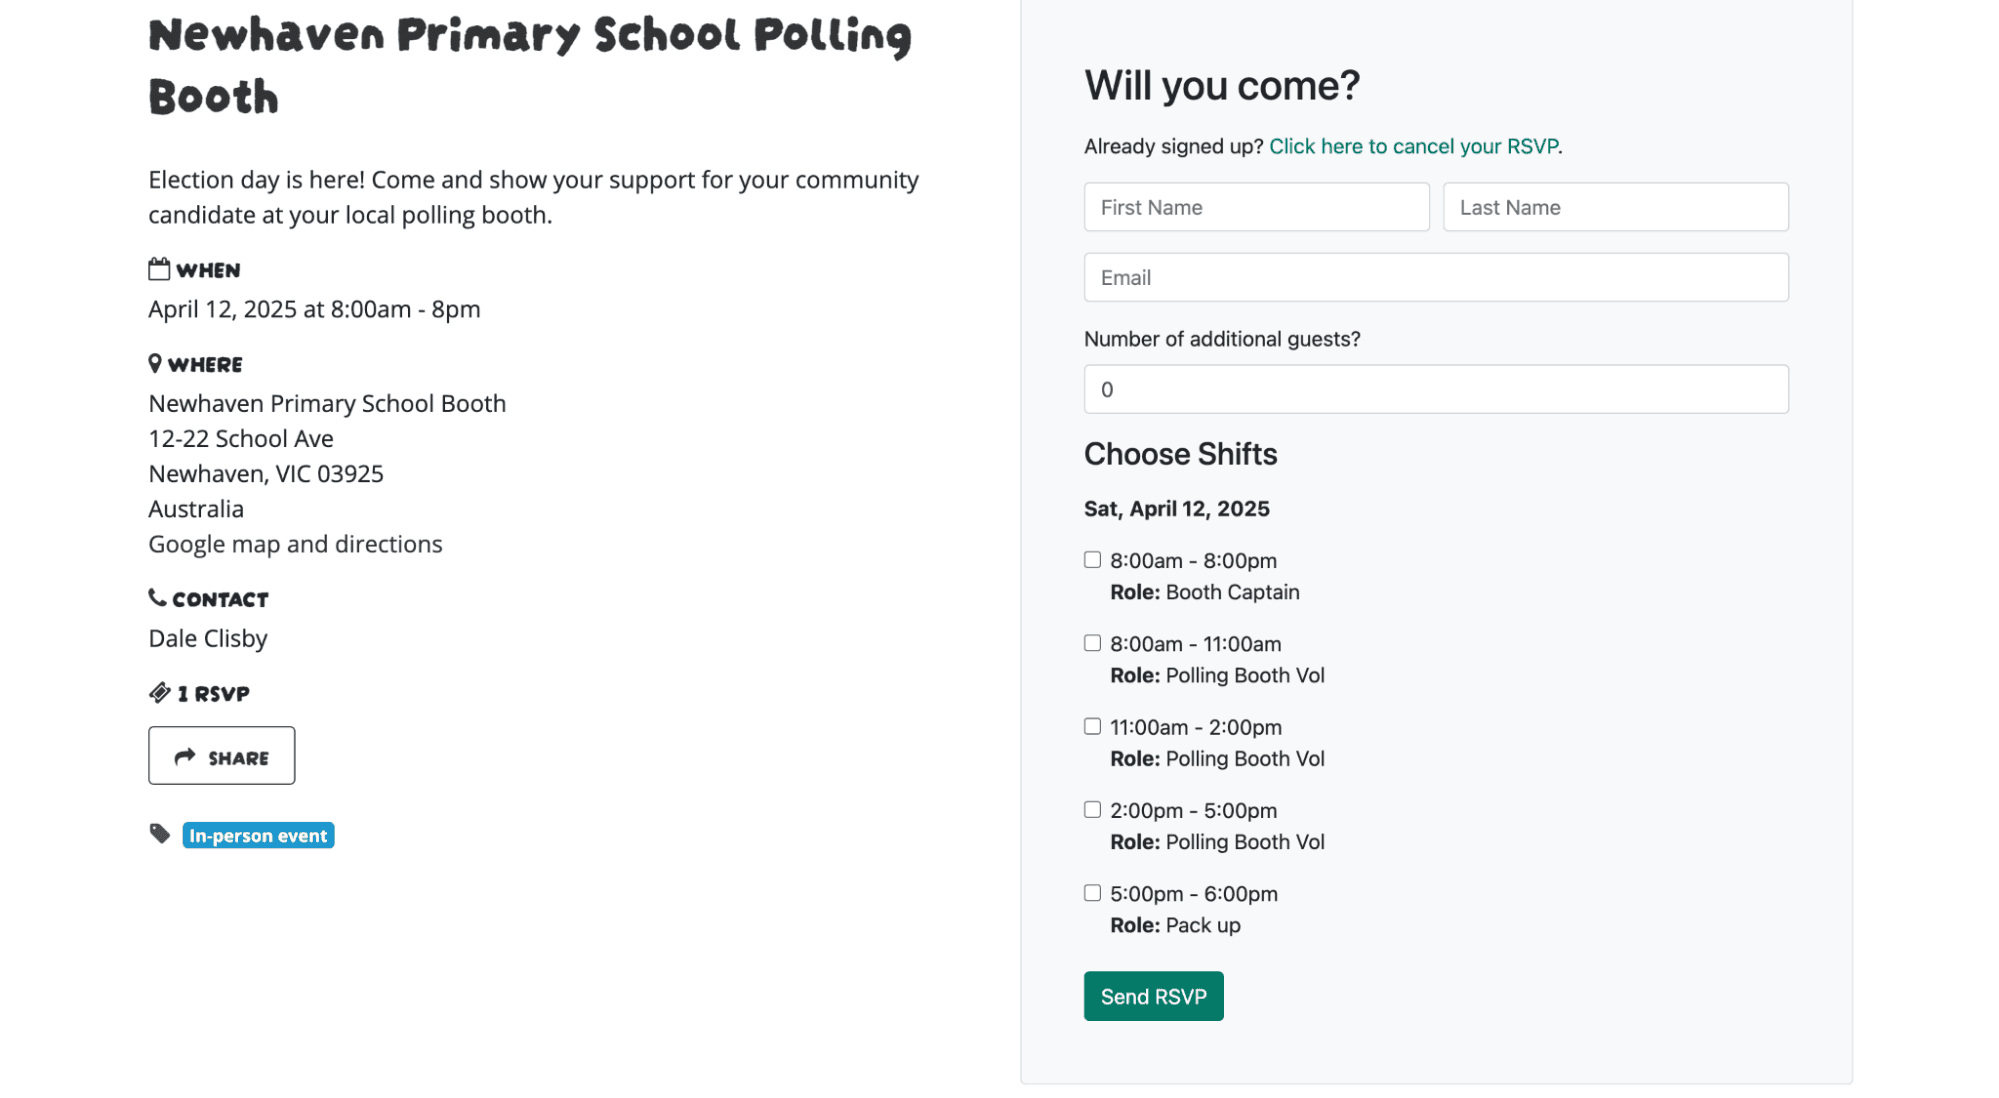Screen dimensions: 1999x1098
Task: Click the phone icon beside Contact
Action: click(157, 598)
